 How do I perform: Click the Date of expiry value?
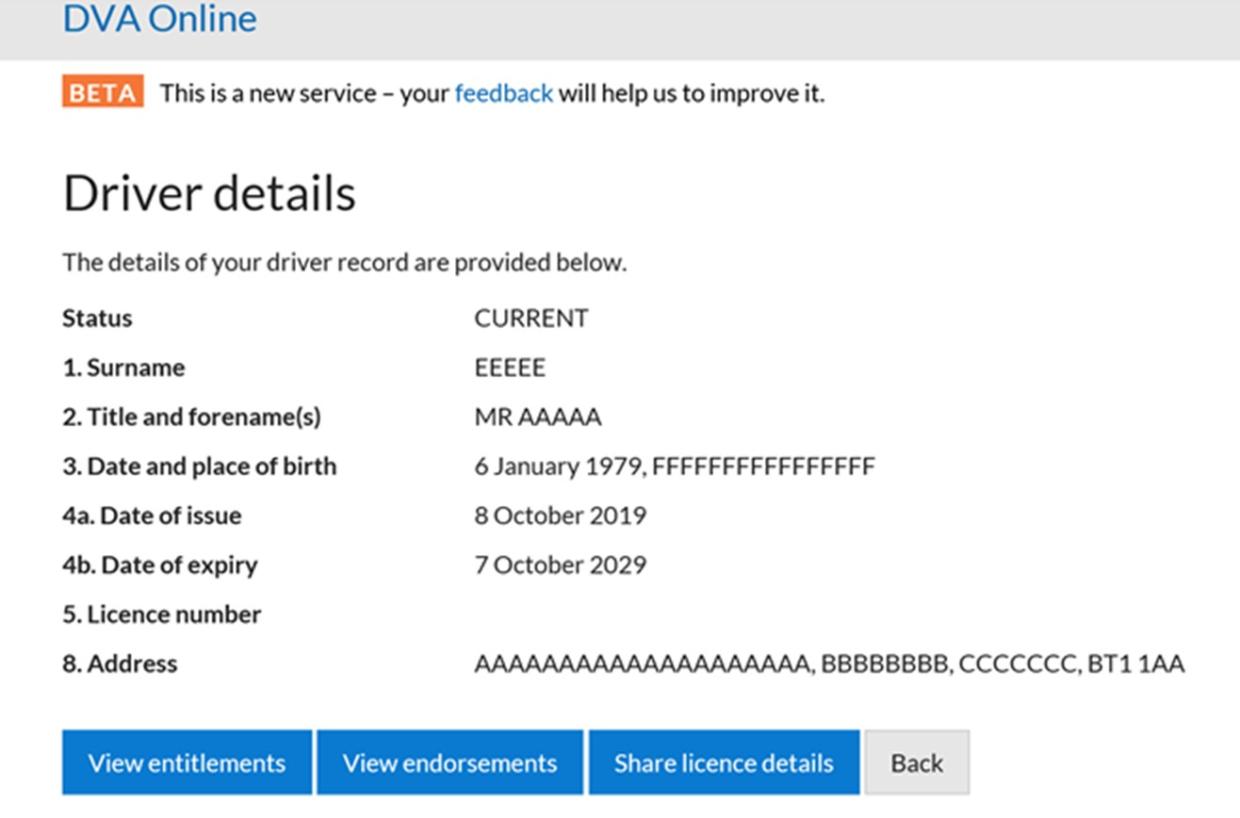pos(560,564)
